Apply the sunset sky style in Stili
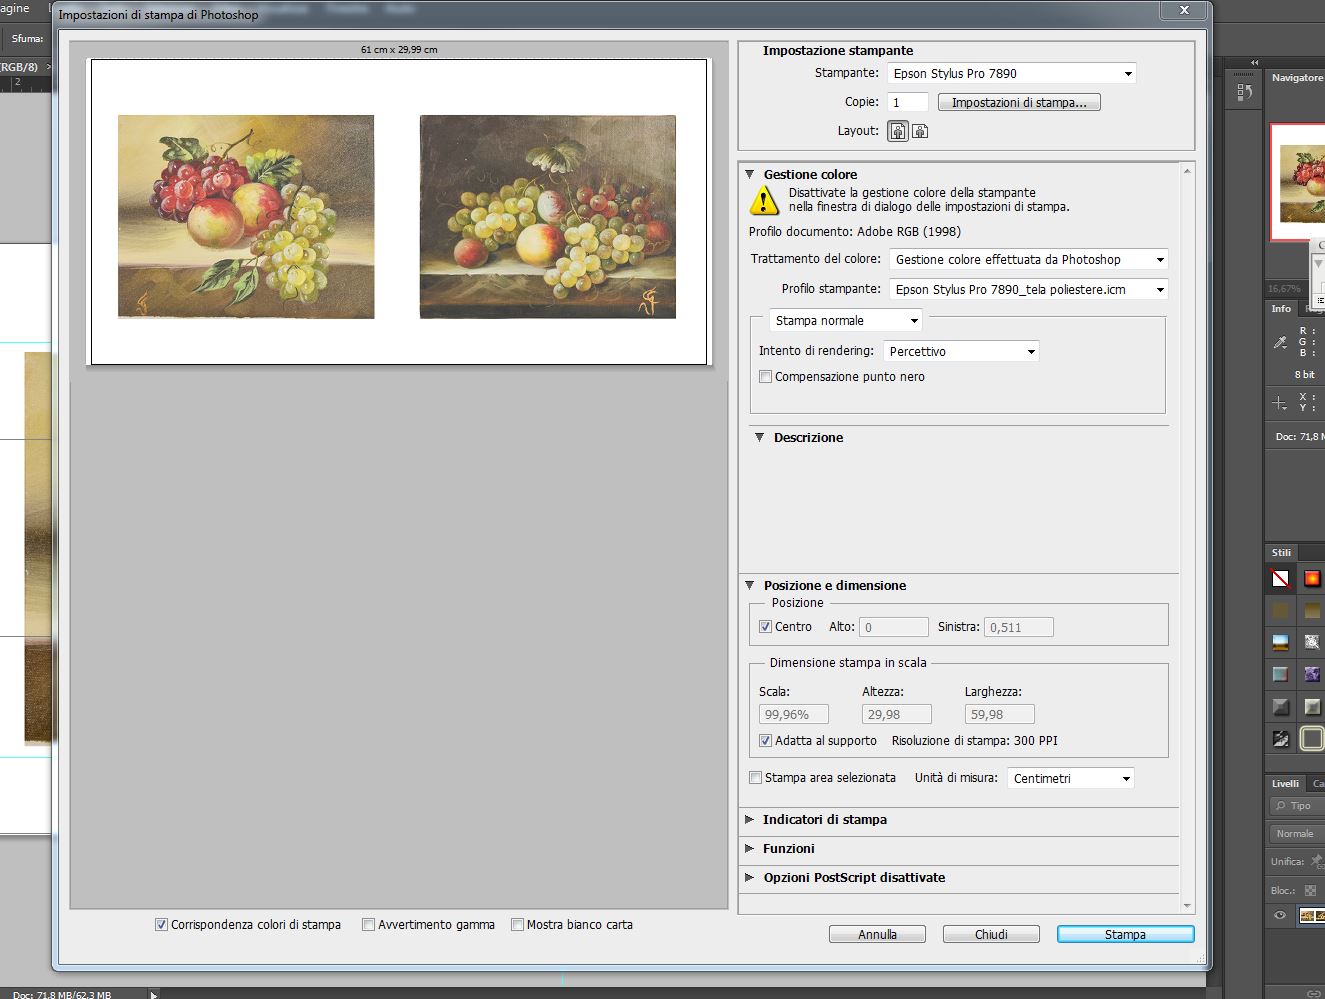Screen dimensions: 1325x999 tap(1280, 643)
